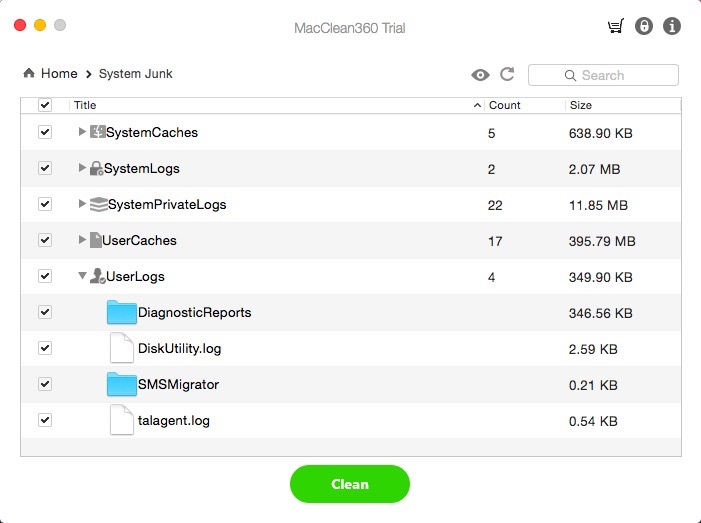Click the 2.07 MB size value
Screen dimensions: 701x523
pyautogui.click(x=595, y=169)
